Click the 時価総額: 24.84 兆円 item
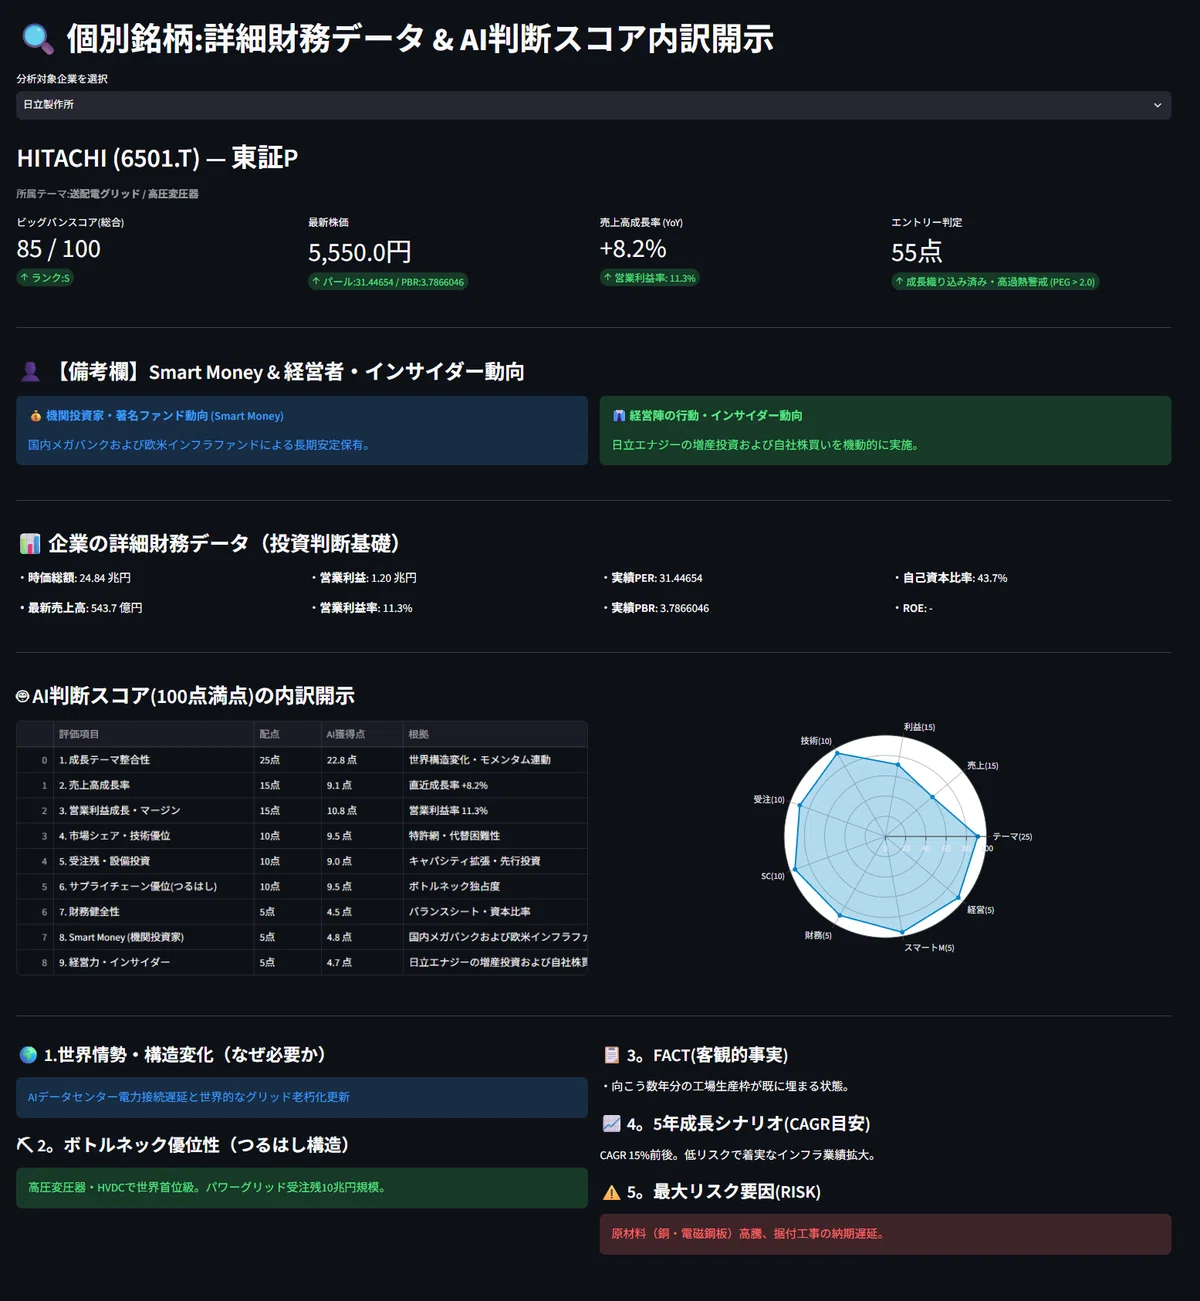 click(x=79, y=578)
